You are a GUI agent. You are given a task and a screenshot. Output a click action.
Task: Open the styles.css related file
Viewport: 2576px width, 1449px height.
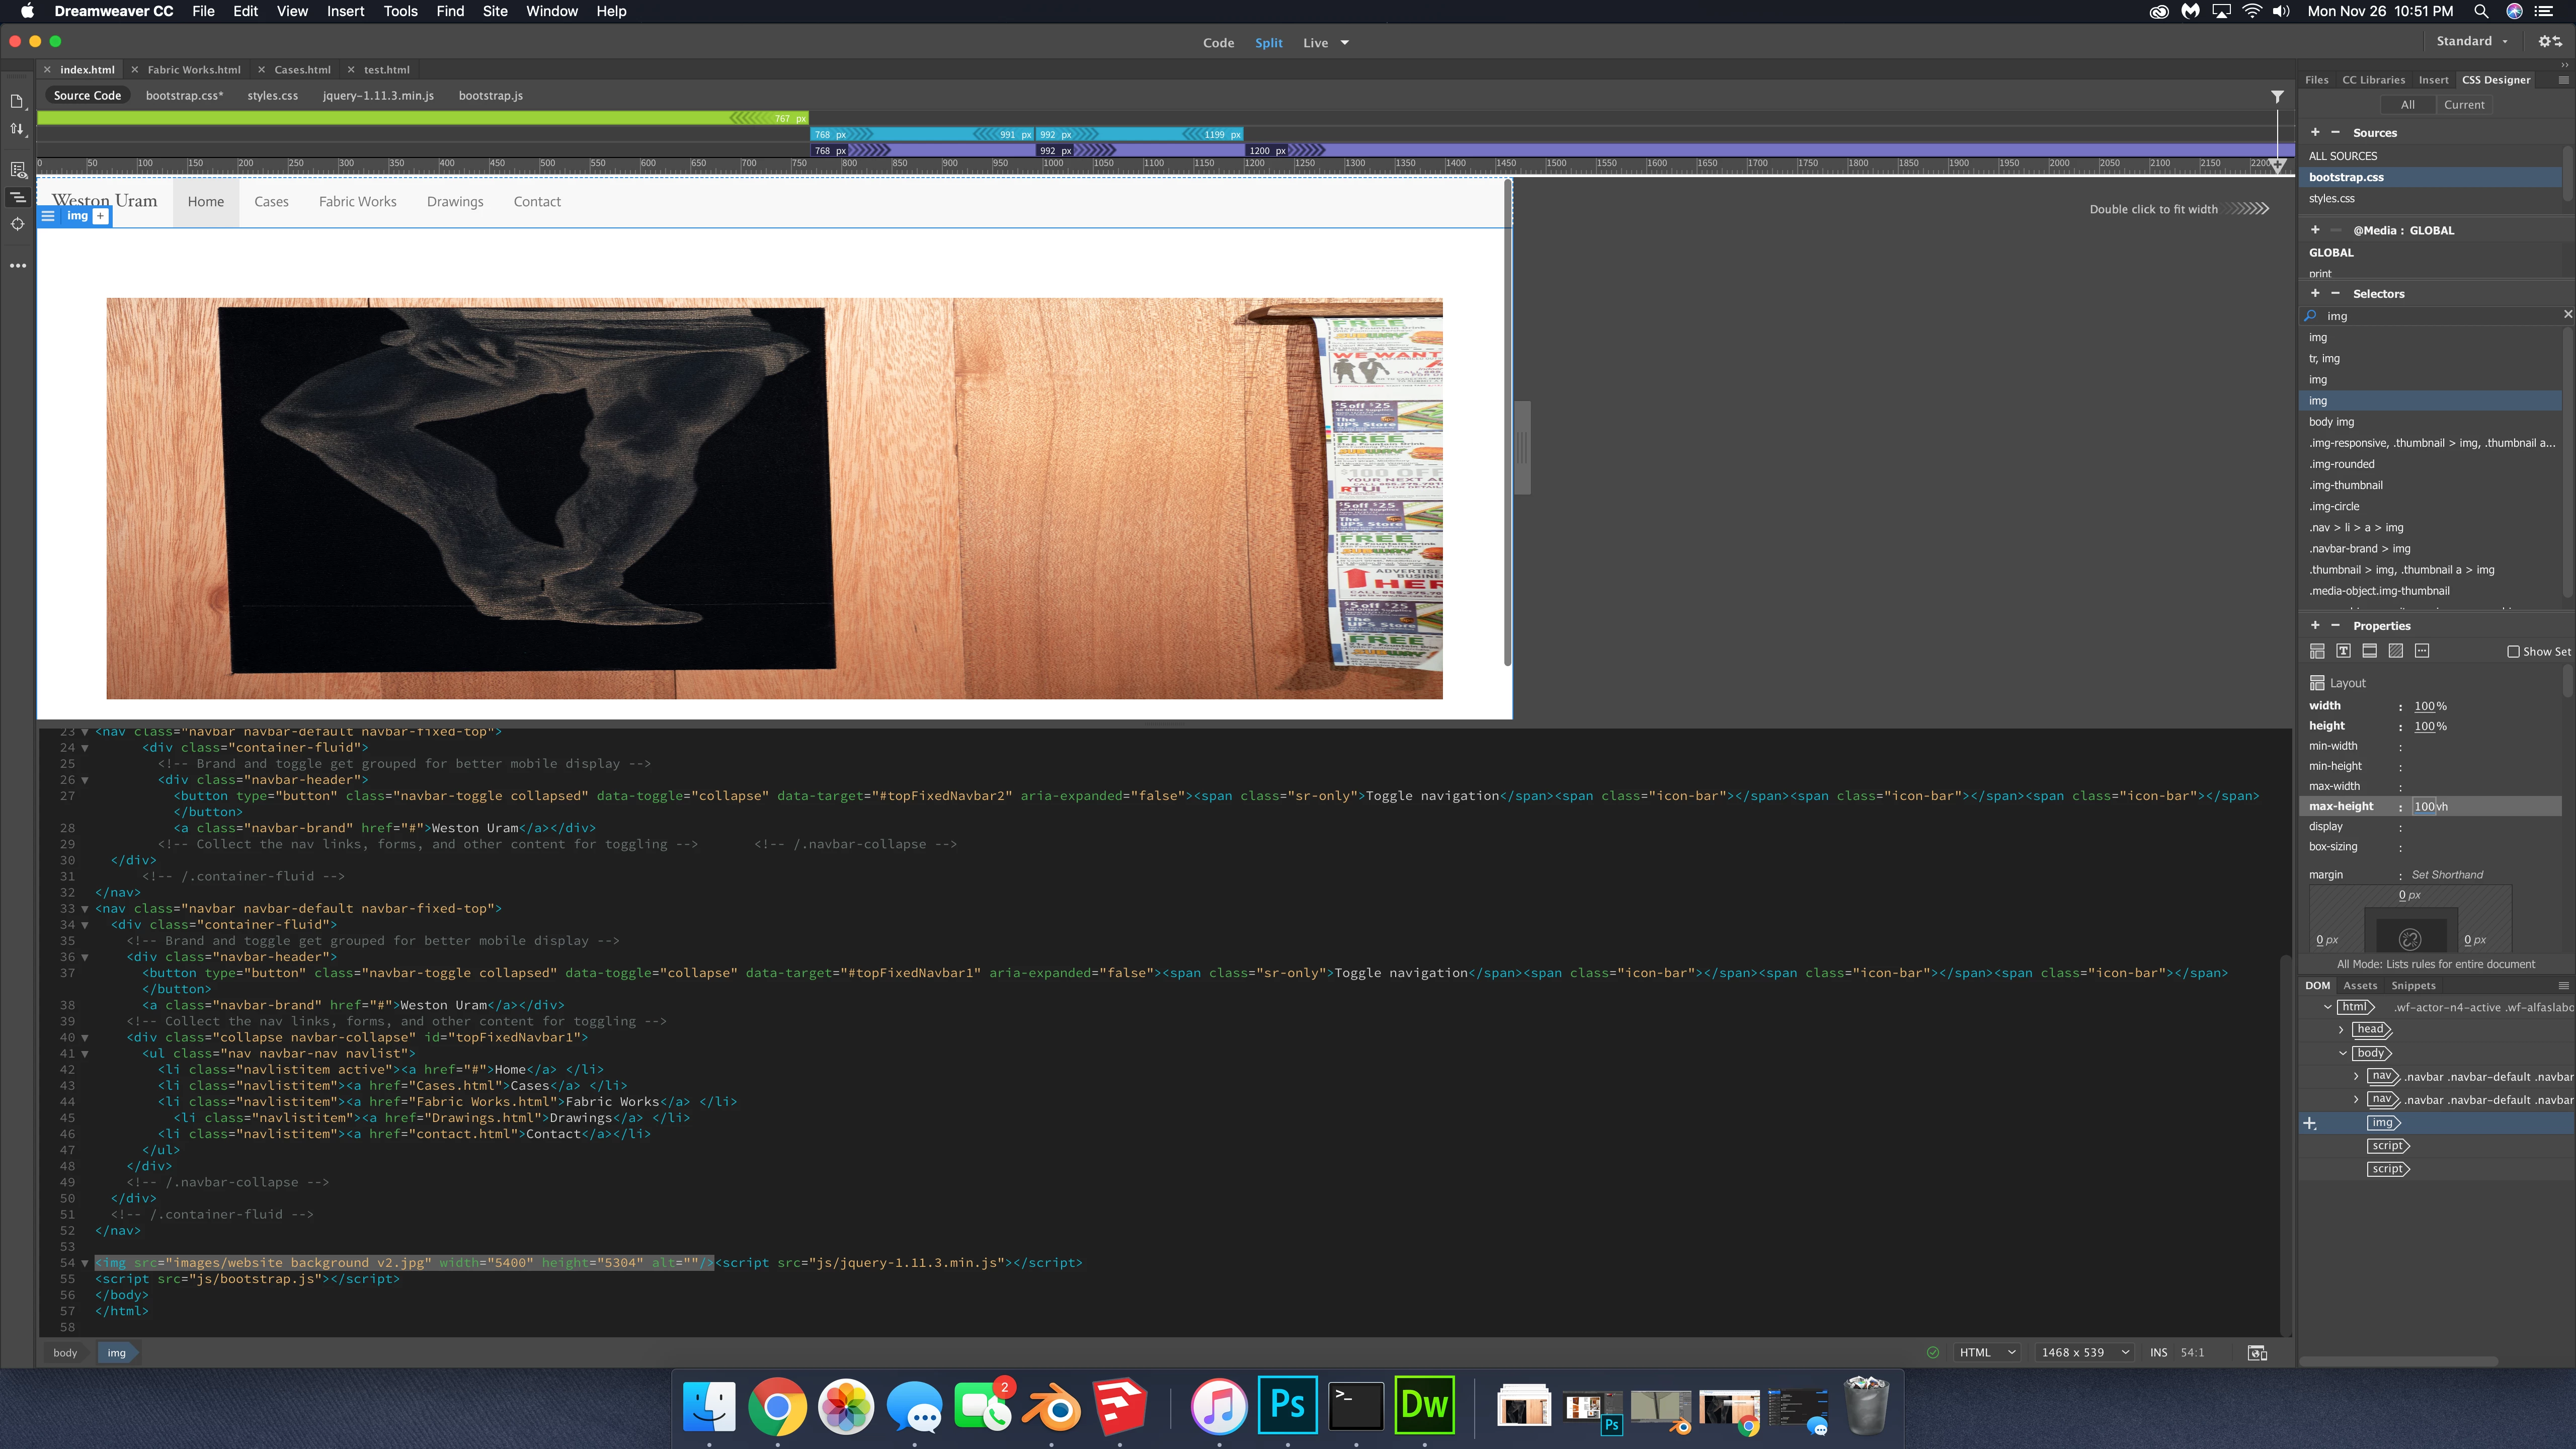click(x=272, y=96)
